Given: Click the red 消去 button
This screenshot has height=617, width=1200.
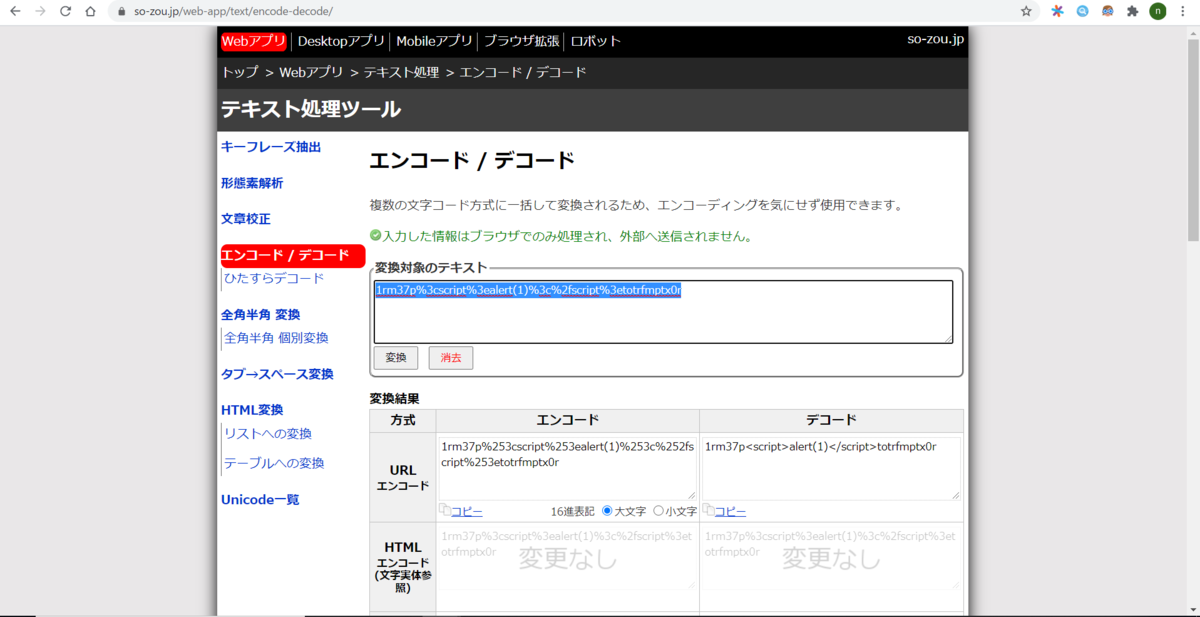Looking at the screenshot, I should tap(451, 358).
